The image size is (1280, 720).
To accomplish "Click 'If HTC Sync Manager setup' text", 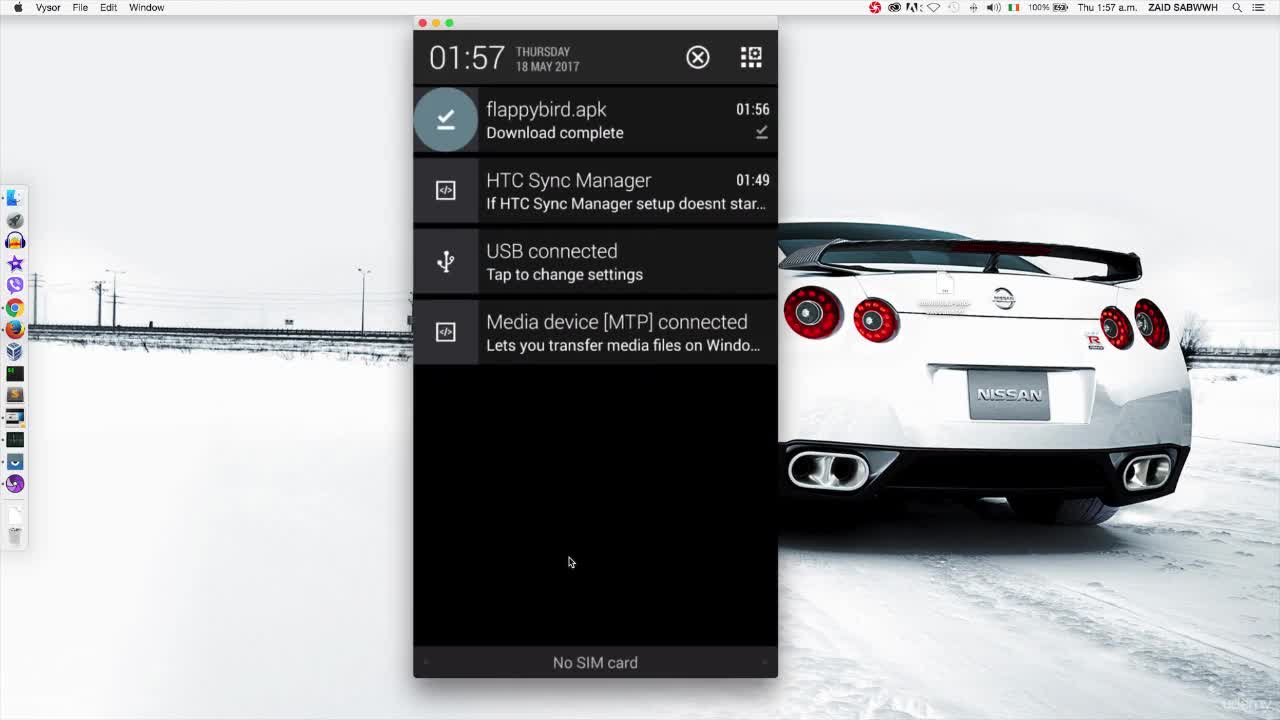I will click(626, 203).
